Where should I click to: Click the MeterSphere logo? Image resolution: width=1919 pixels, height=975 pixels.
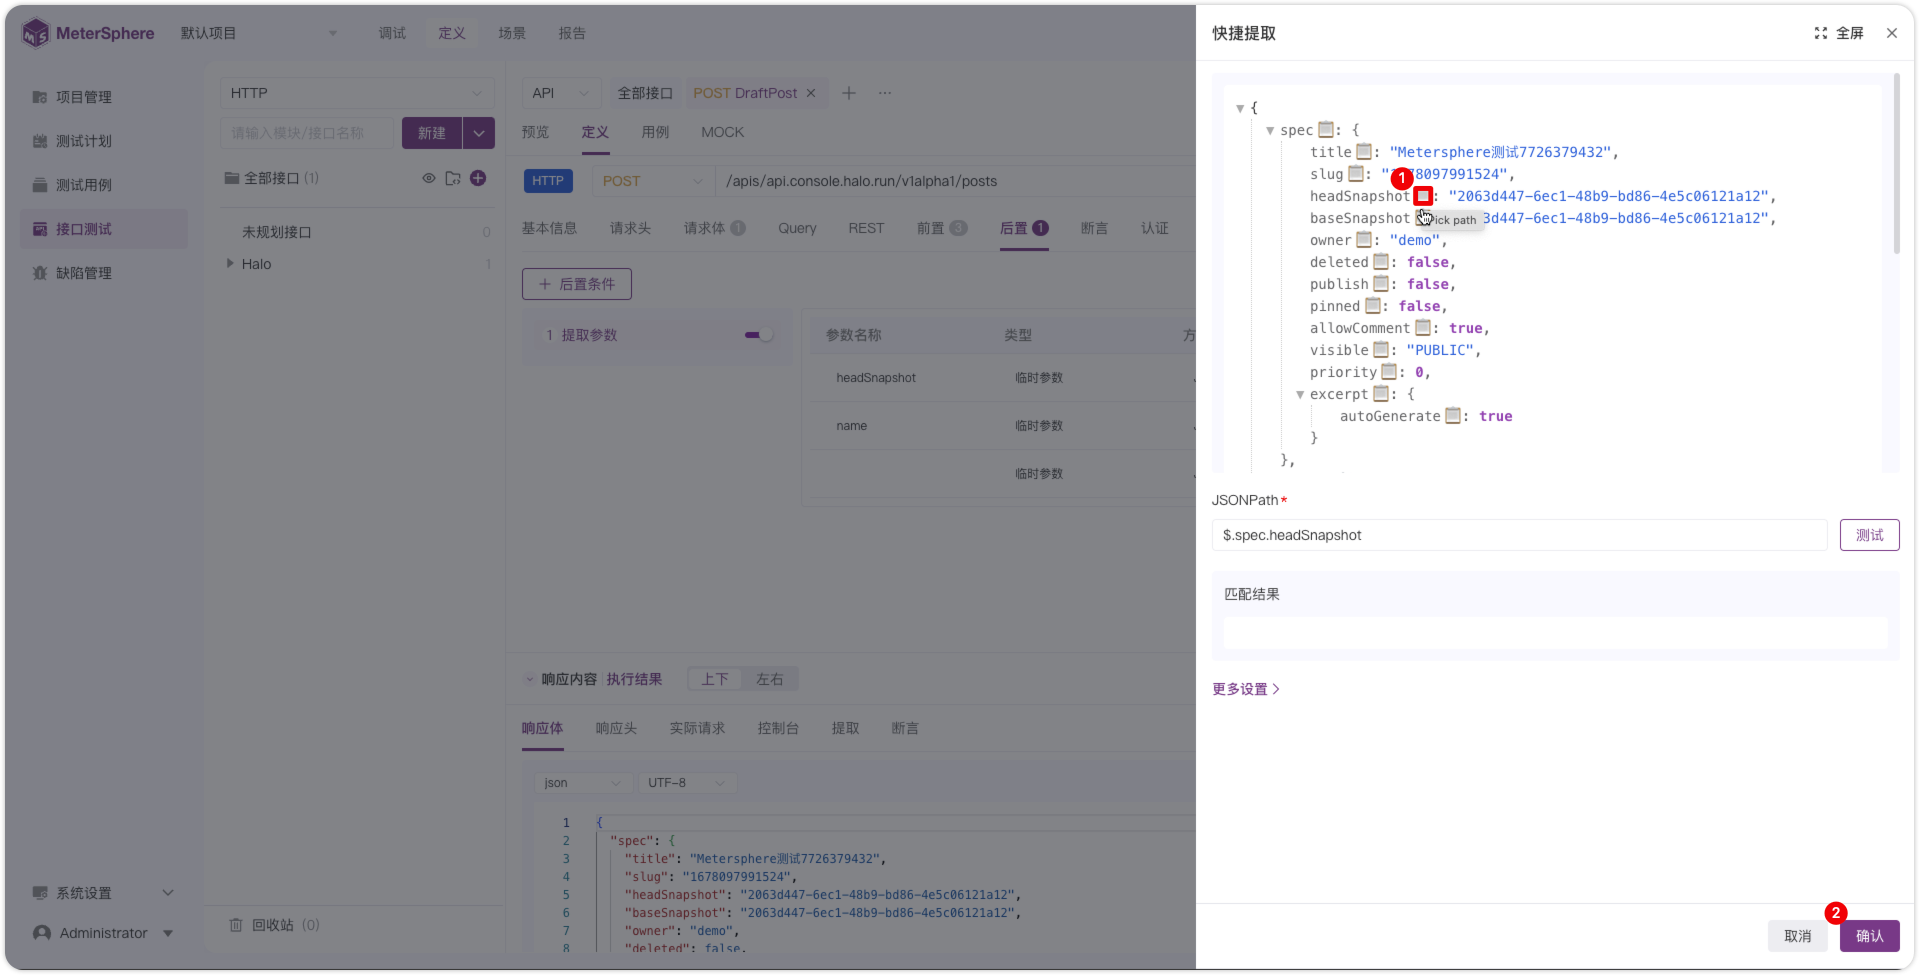(x=88, y=33)
